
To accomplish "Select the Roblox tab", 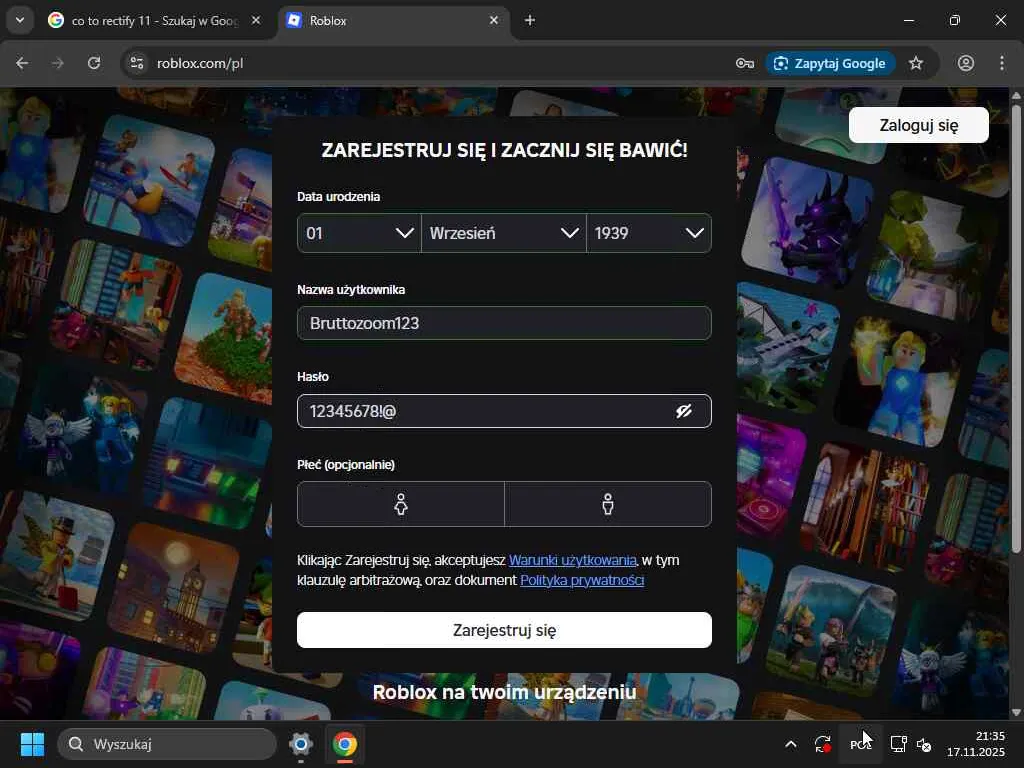I will coord(394,21).
